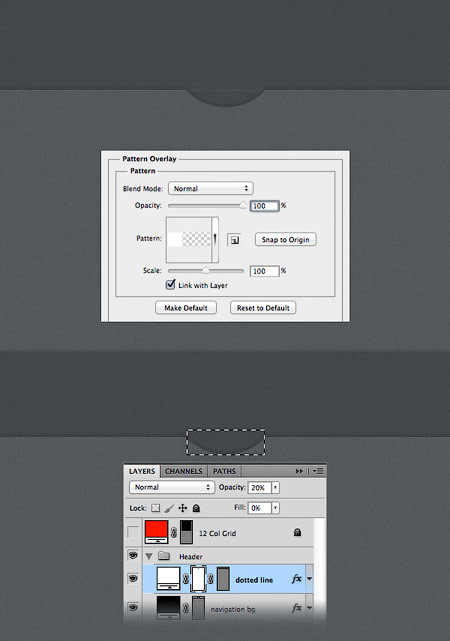The height and width of the screenshot is (641, 450).
Task: Open layer Opacity slider arrow
Action: click(275, 487)
